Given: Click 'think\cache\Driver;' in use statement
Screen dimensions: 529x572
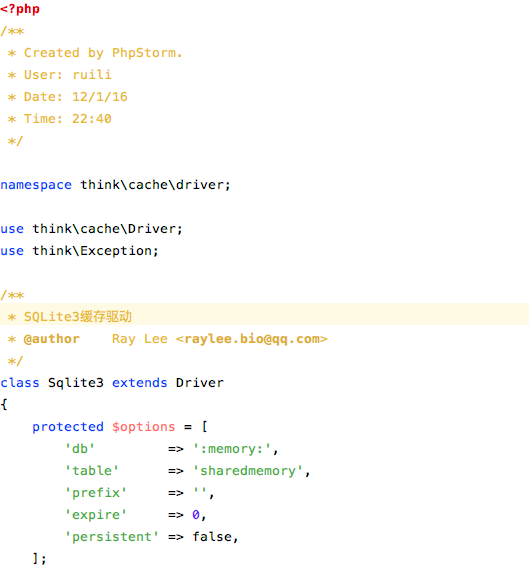Looking at the screenshot, I should (107, 229).
